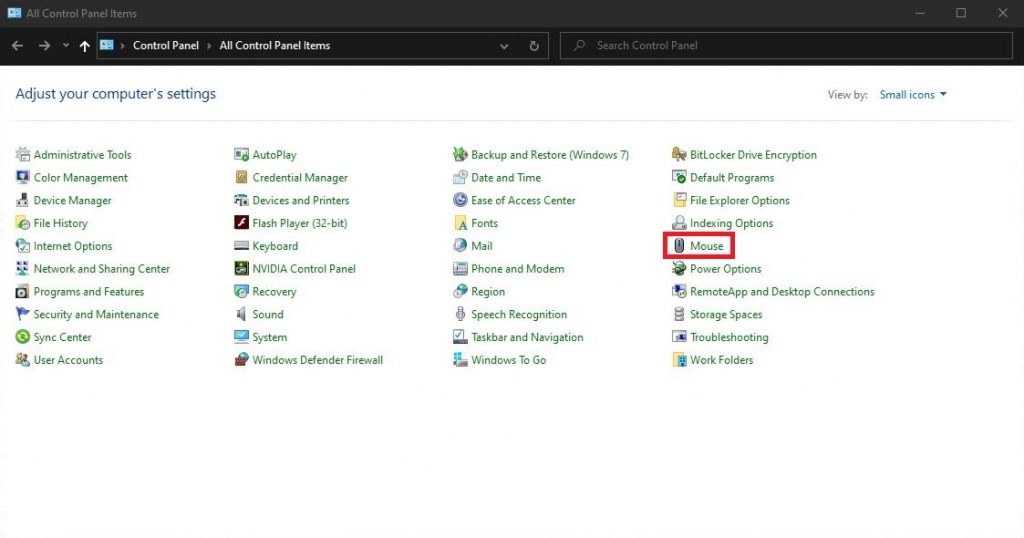The image size is (1024, 538).
Task: Click the Device Manager icon
Action: [23, 200]
